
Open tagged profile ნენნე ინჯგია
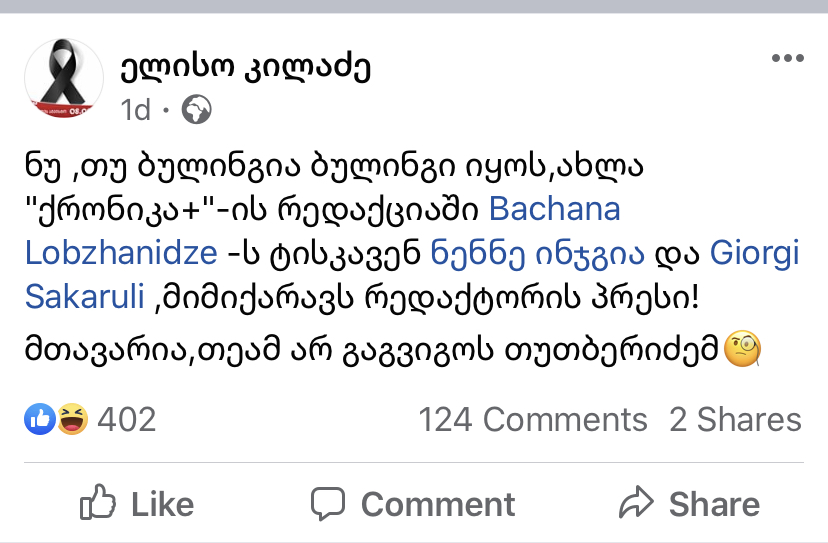point(536,253)
